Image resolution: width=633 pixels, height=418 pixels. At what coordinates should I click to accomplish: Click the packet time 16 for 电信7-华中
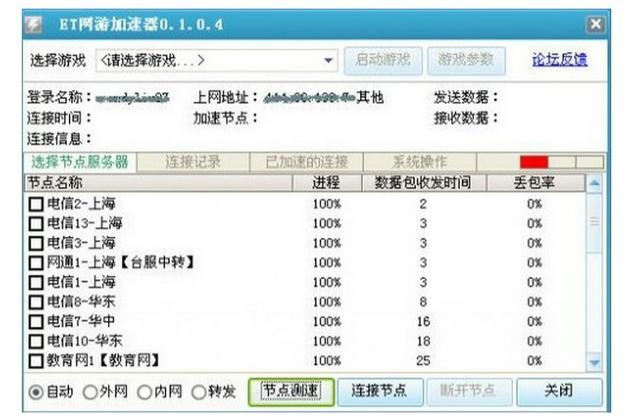point(423,321)
